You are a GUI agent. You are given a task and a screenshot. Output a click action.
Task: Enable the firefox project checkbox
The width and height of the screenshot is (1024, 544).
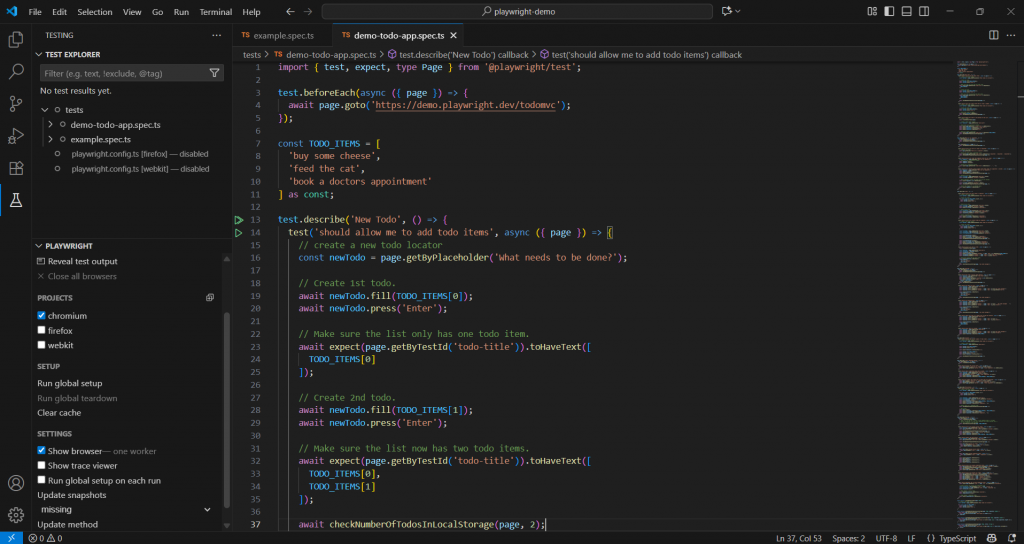tap(41, 330)
